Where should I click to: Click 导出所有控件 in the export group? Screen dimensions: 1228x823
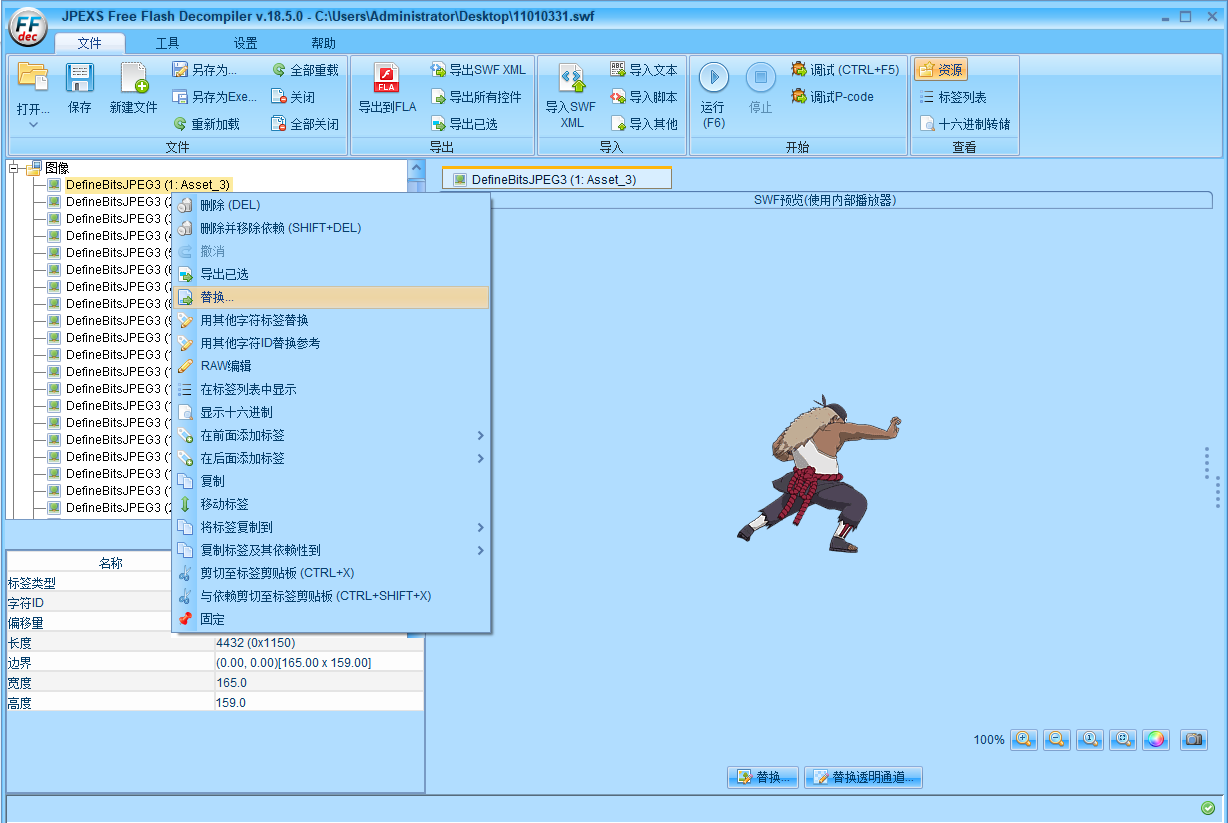tap(476, 97)
